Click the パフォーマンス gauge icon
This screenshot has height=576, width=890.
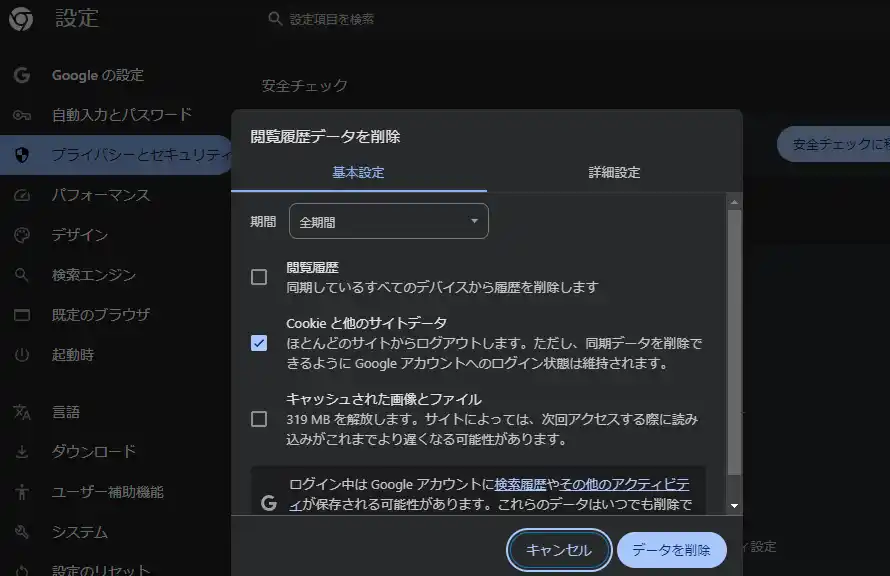tap(22, 195)
